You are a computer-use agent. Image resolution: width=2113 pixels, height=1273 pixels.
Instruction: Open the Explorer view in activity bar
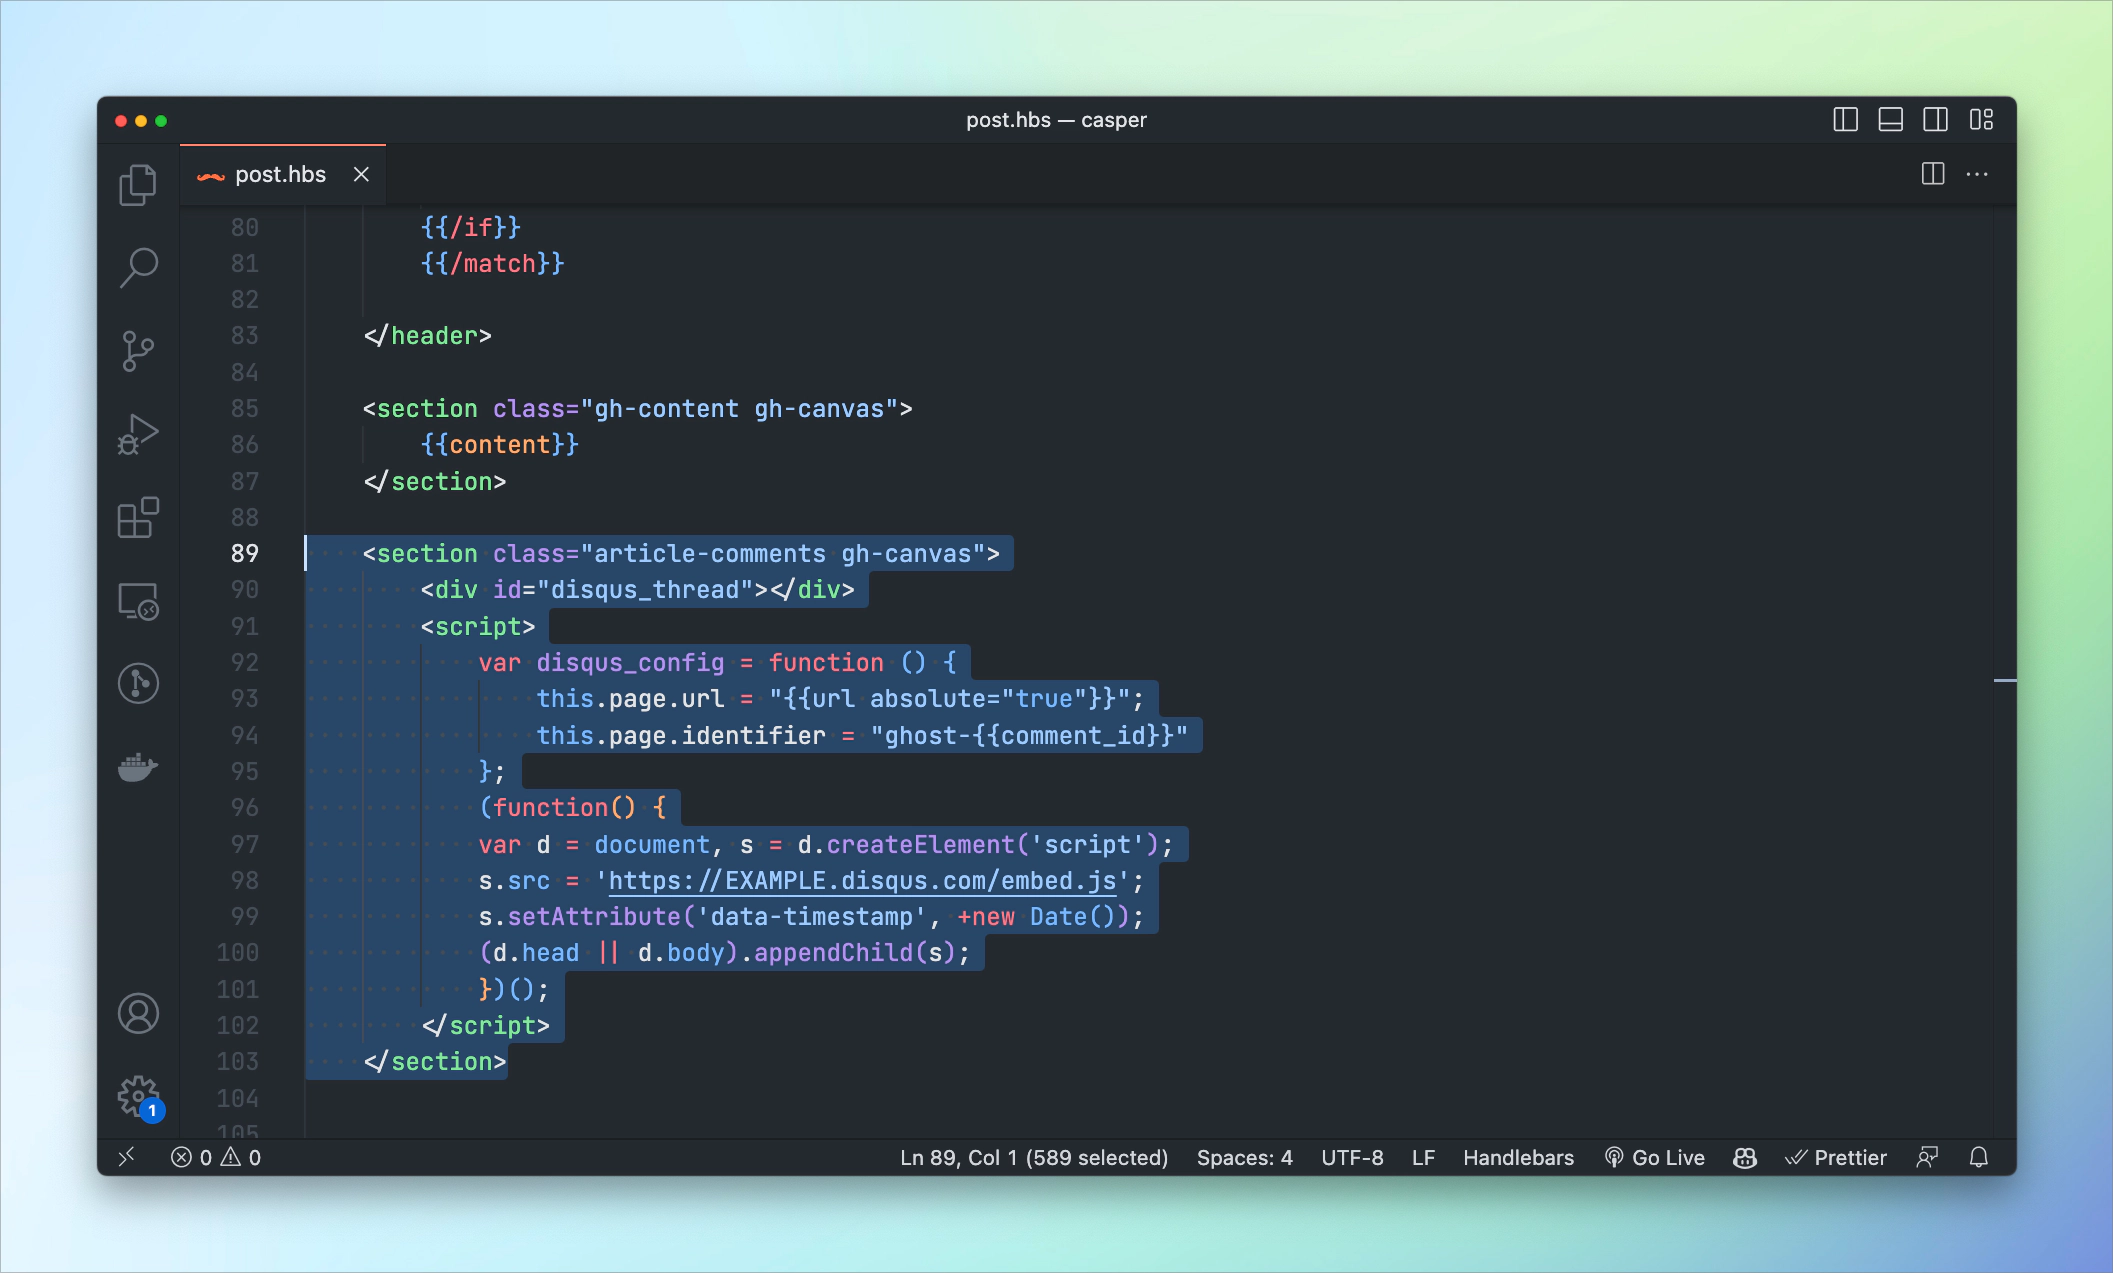[x=138, y=185]
